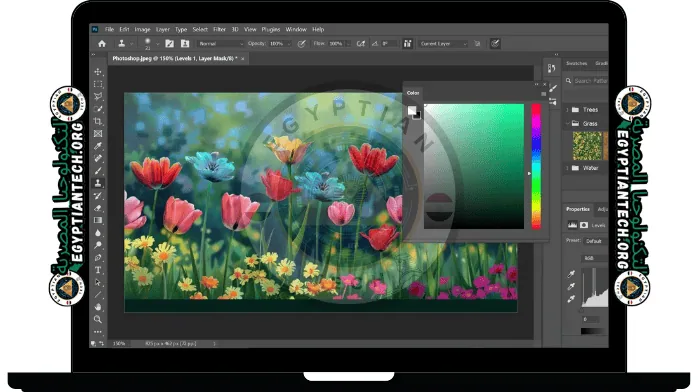Select the Clone Stamp tool in toolbox
698x392 pixels.
click(x=98, y=183)
